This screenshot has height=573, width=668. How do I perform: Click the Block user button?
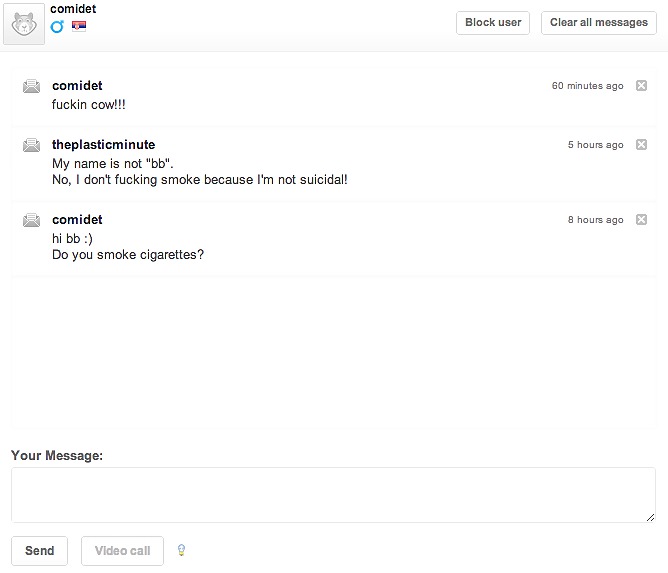click(493, 22)
